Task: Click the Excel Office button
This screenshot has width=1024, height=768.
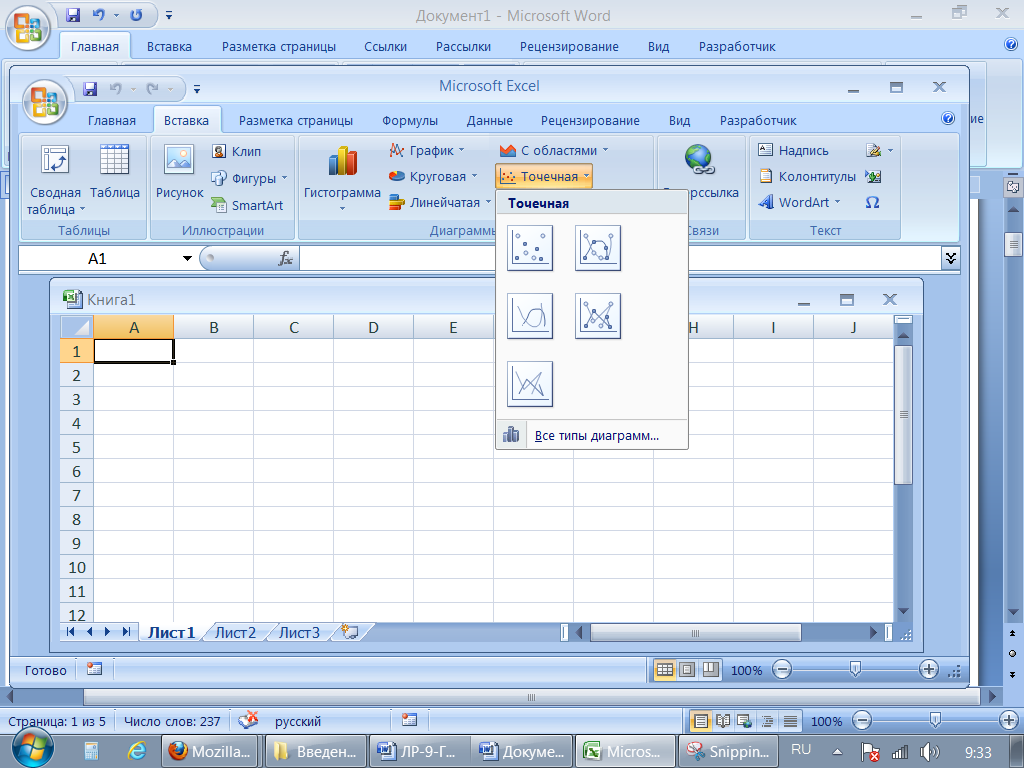Action: coord(44,102)
